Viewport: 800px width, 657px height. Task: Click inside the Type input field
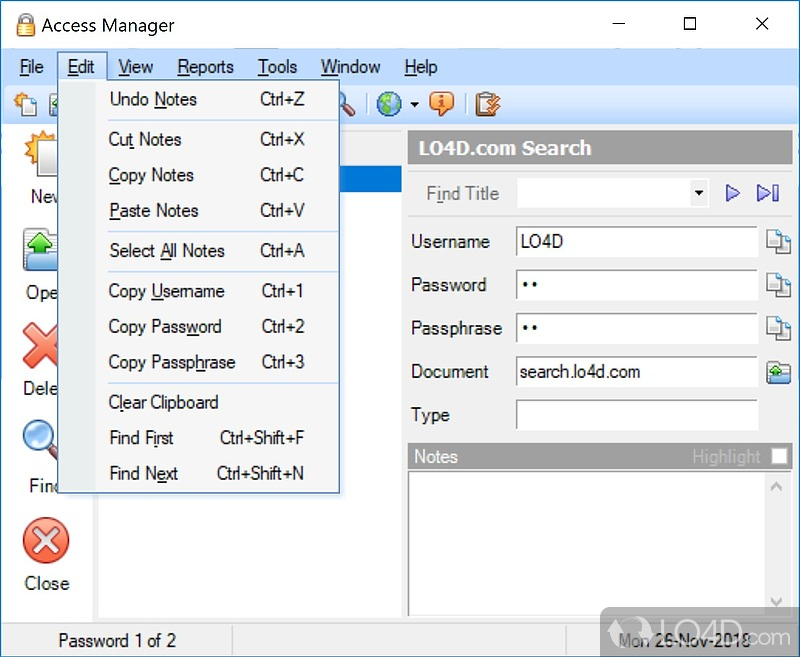(636, 415)
